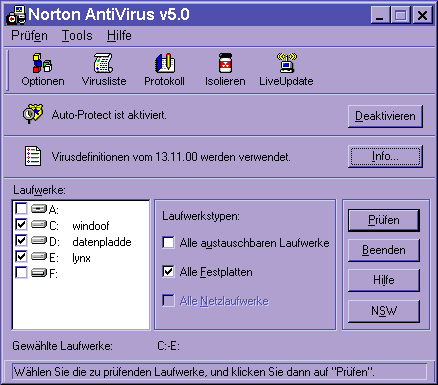This screenshot has height=385, width=438.
Task: Click the Virusdefinitionen vom 13.11.00 text
Action: [x=171, y=157]
